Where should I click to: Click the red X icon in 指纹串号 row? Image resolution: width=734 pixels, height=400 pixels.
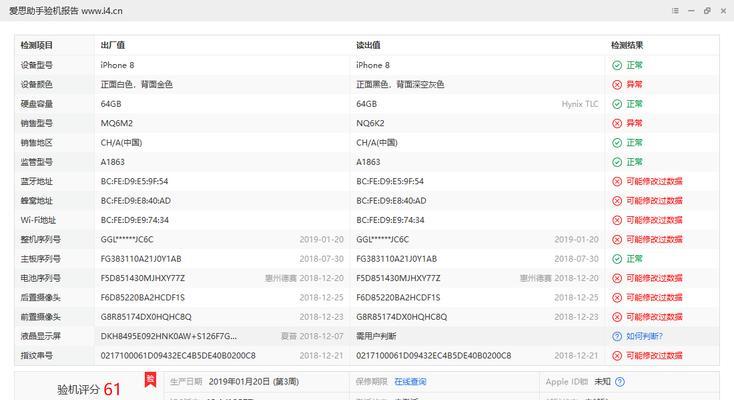point(617,356)
